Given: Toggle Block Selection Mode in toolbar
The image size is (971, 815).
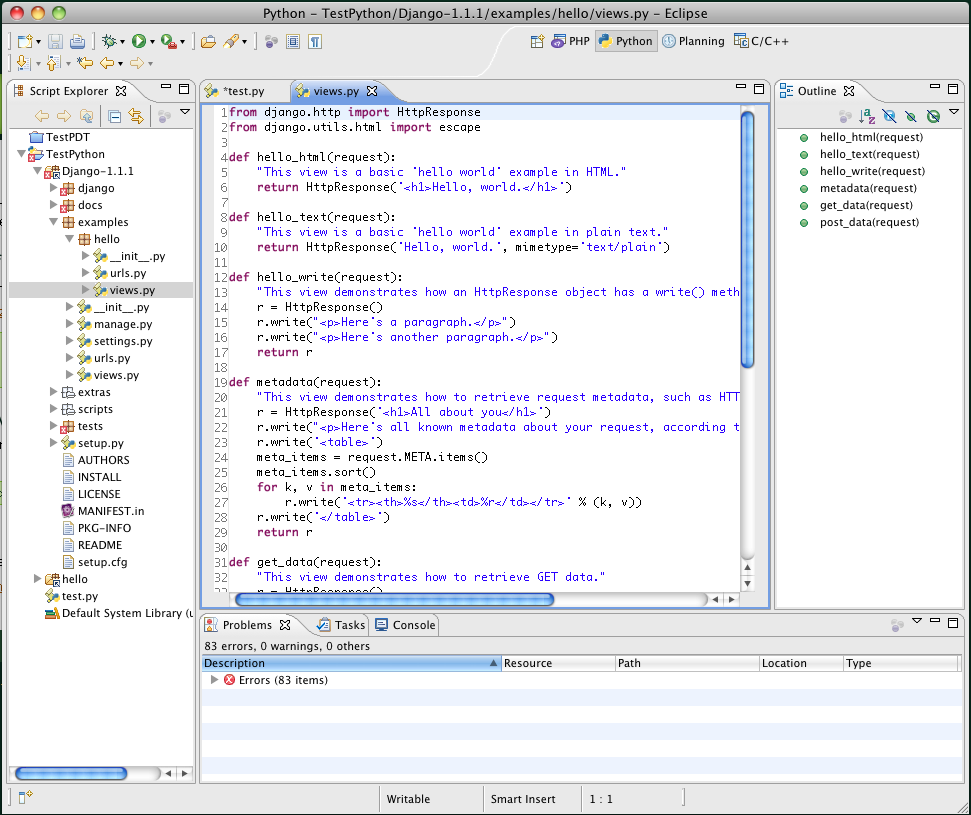Looking at the screenshot, I should 294,41.
